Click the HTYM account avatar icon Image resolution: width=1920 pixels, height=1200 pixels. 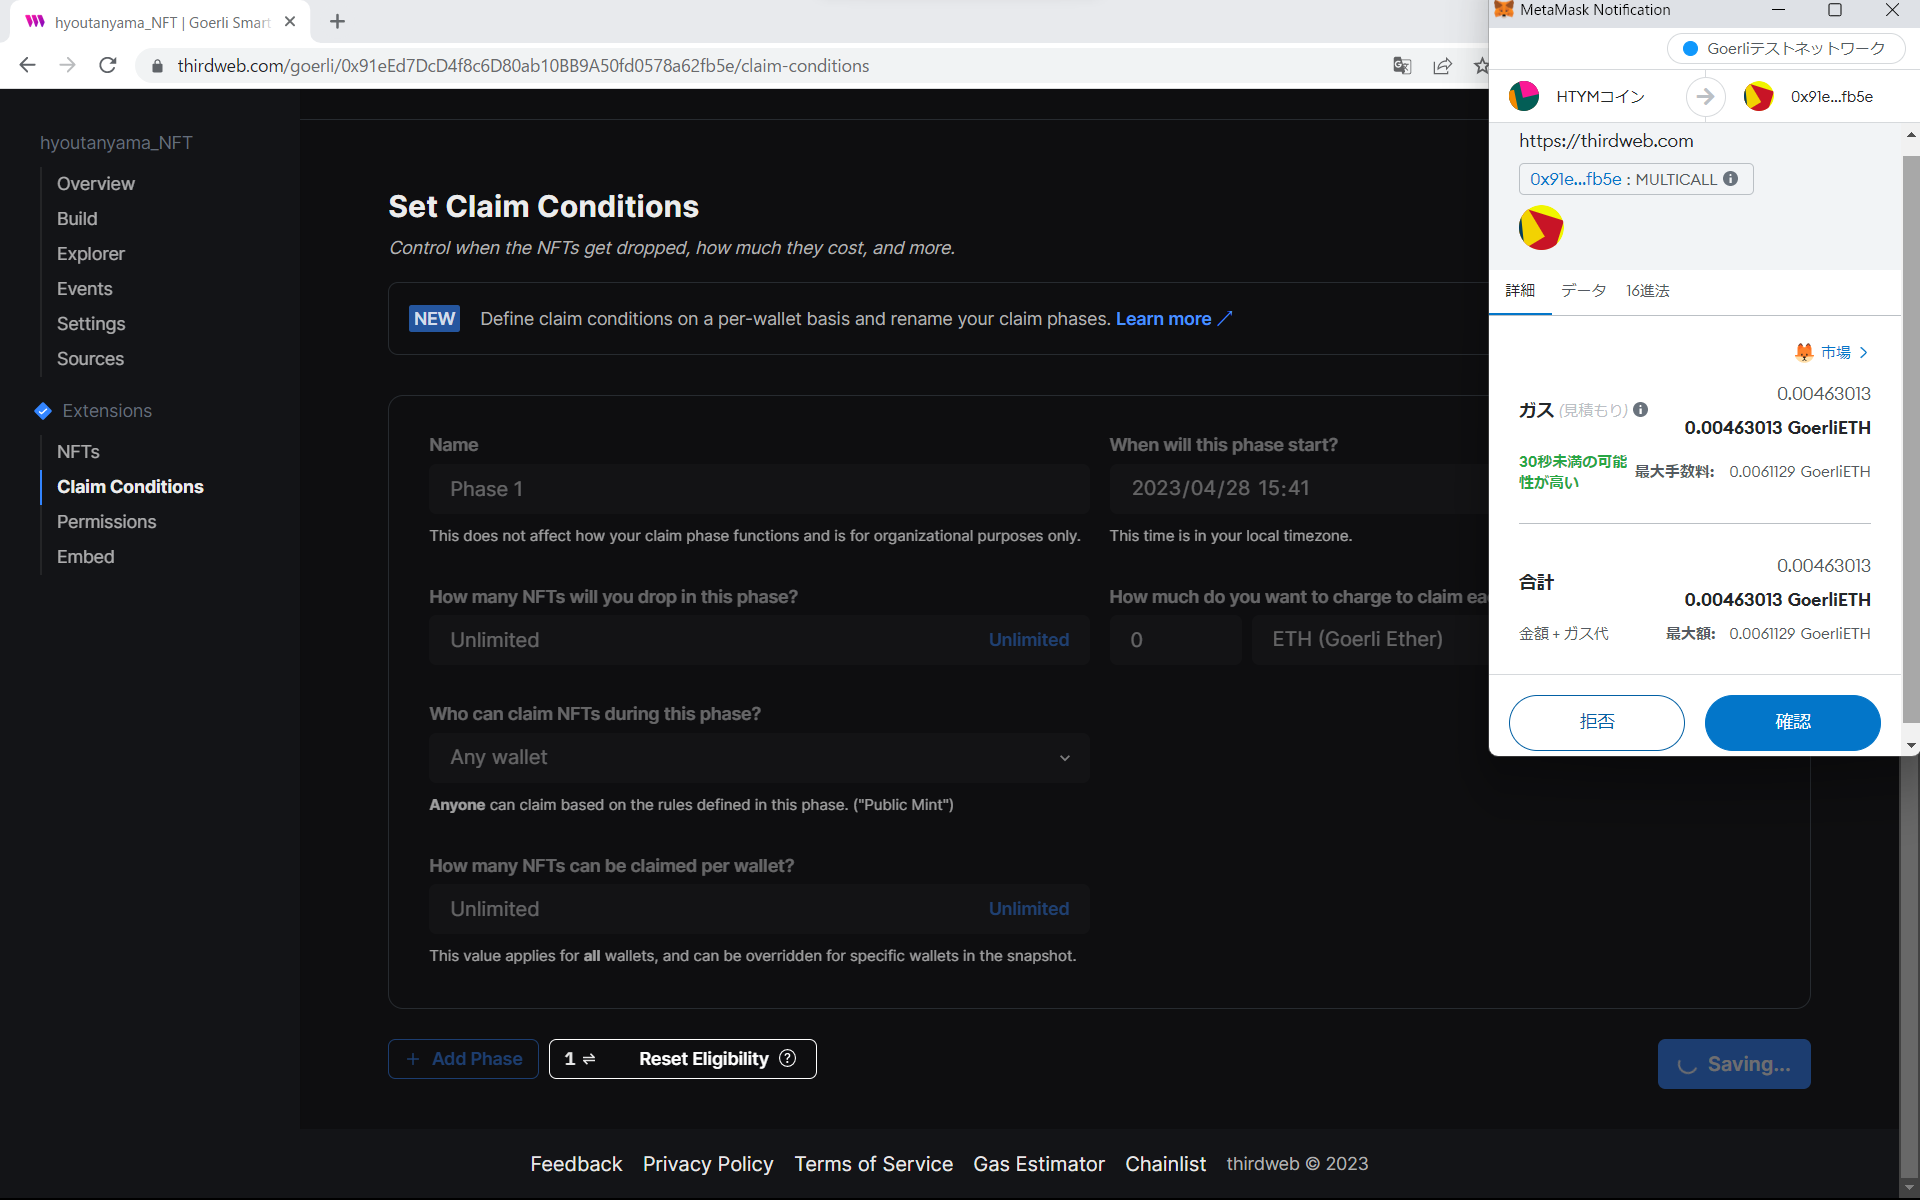[x=1524, y=97]
